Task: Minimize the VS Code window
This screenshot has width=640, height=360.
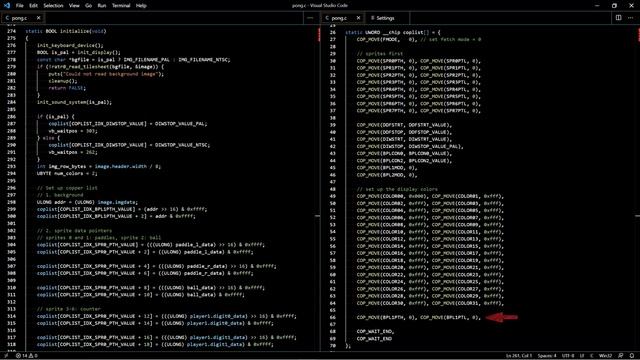Action: [x=597, y=6]
